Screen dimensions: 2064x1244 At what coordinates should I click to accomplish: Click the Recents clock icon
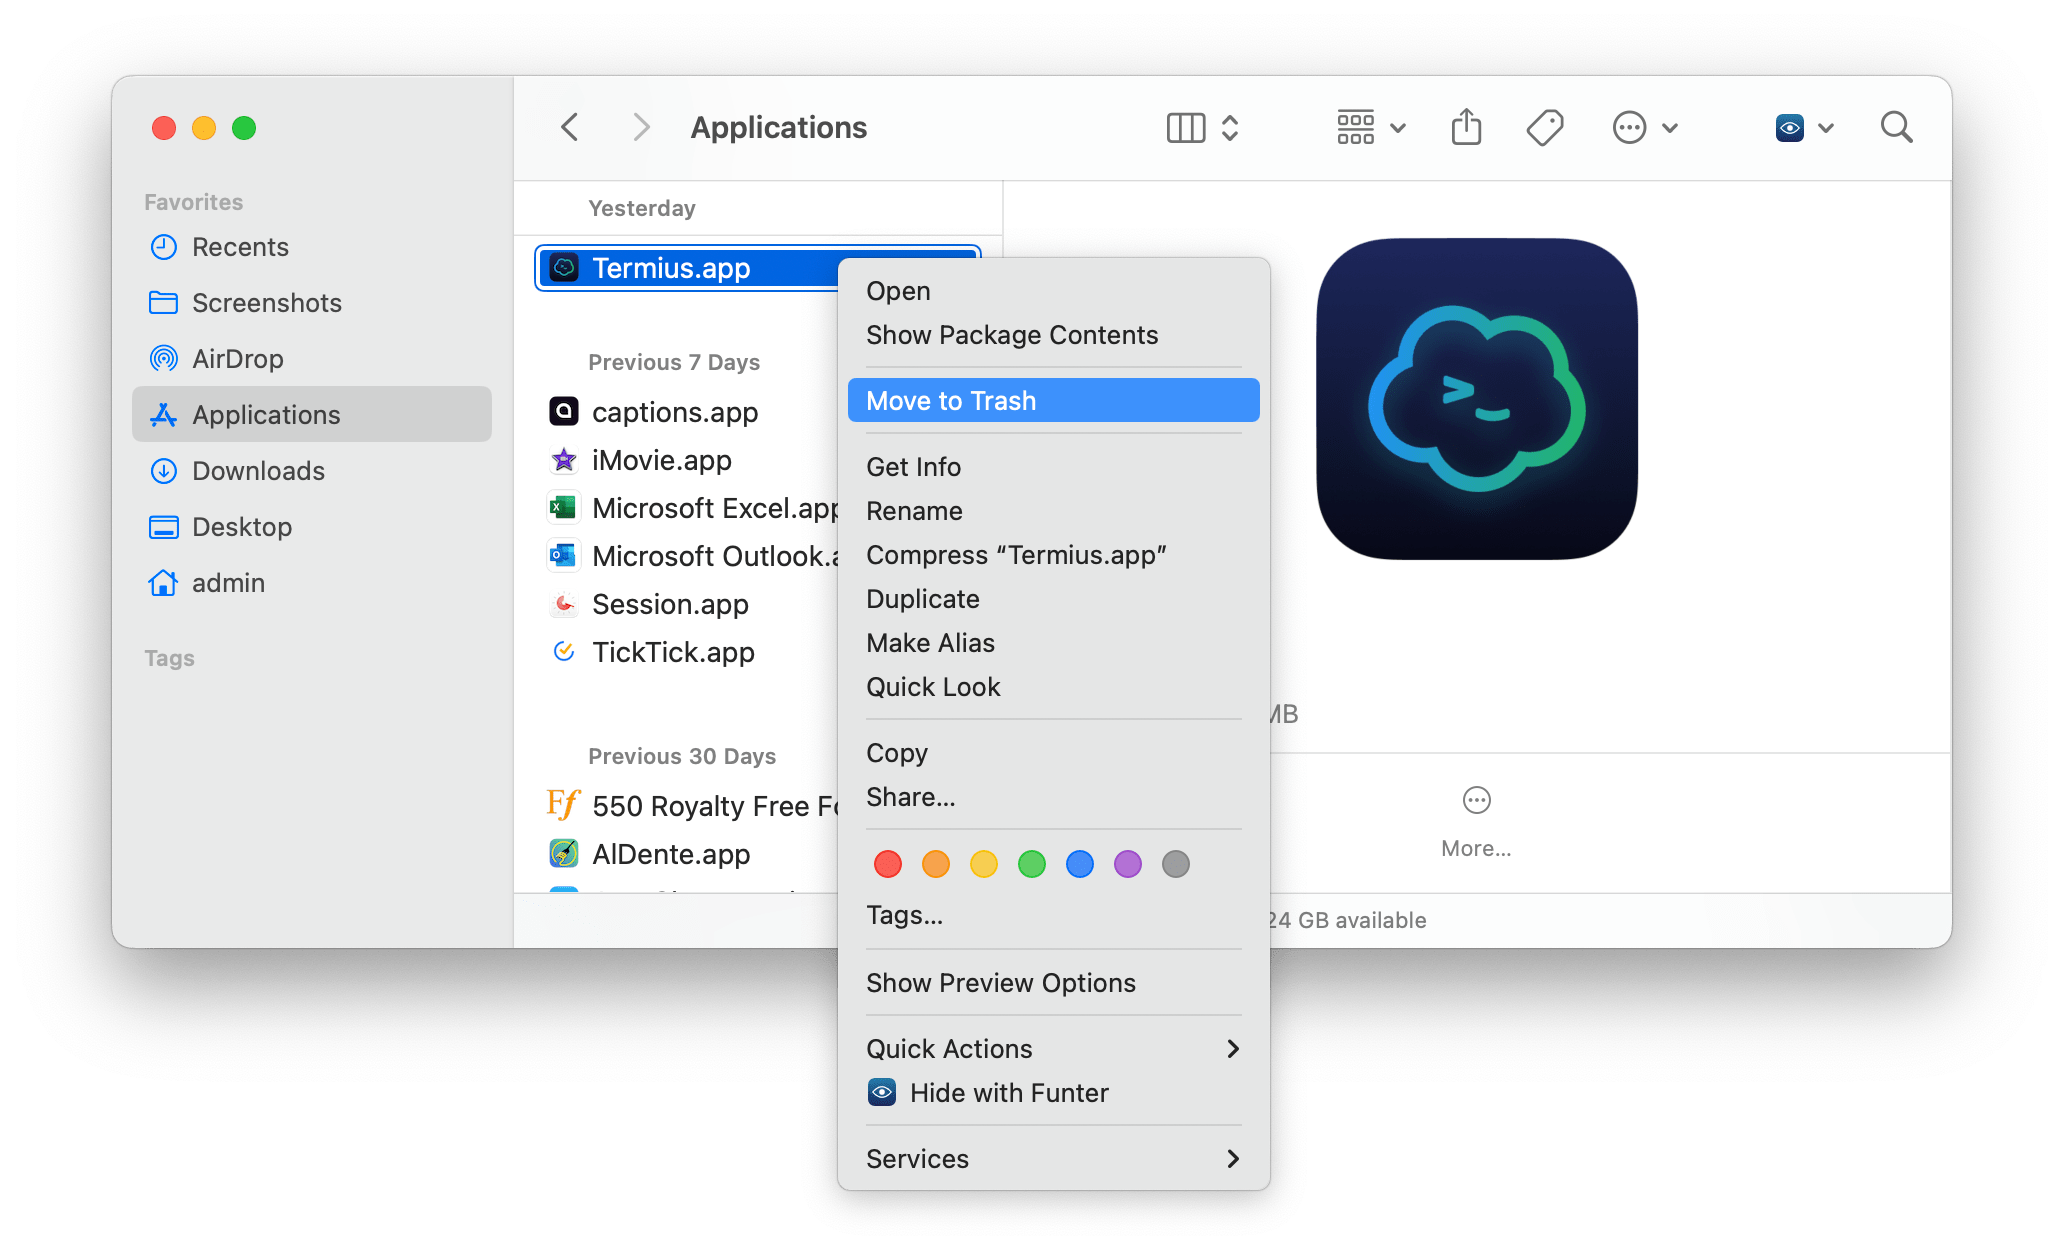163,247
